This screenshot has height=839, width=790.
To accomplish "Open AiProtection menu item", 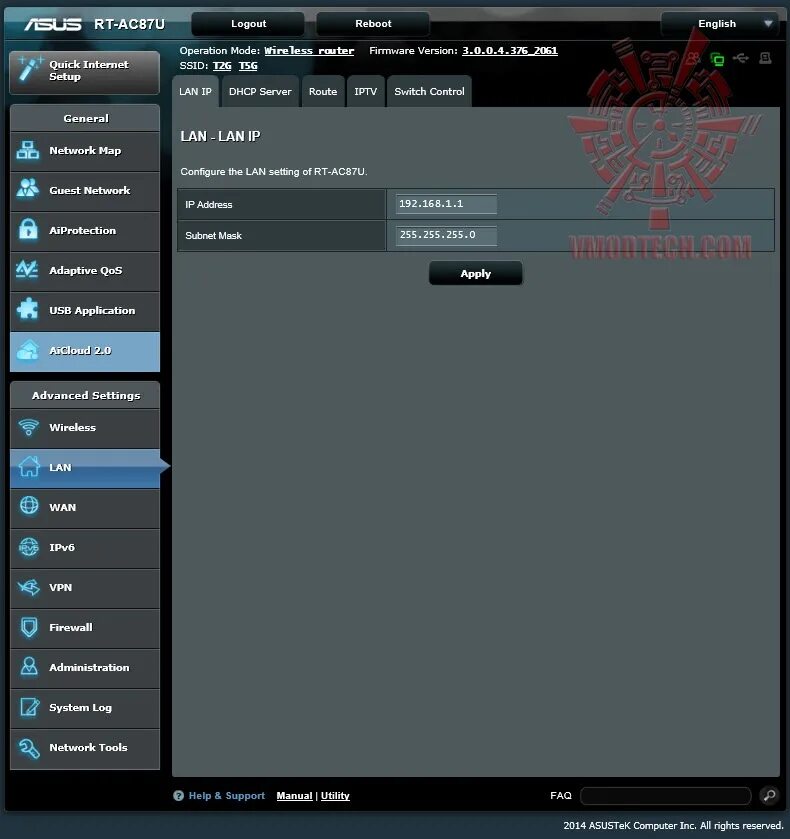I will 85,232.
